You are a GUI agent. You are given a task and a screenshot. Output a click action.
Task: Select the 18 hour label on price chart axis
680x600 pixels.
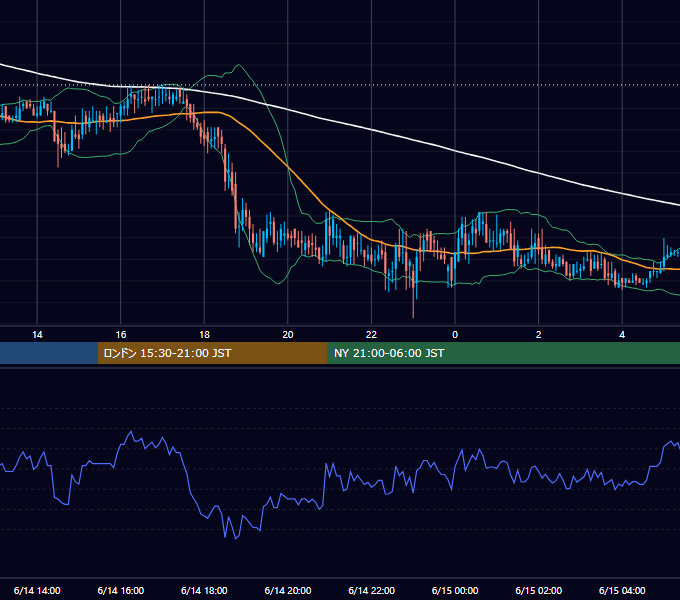[x=204, y=335]
